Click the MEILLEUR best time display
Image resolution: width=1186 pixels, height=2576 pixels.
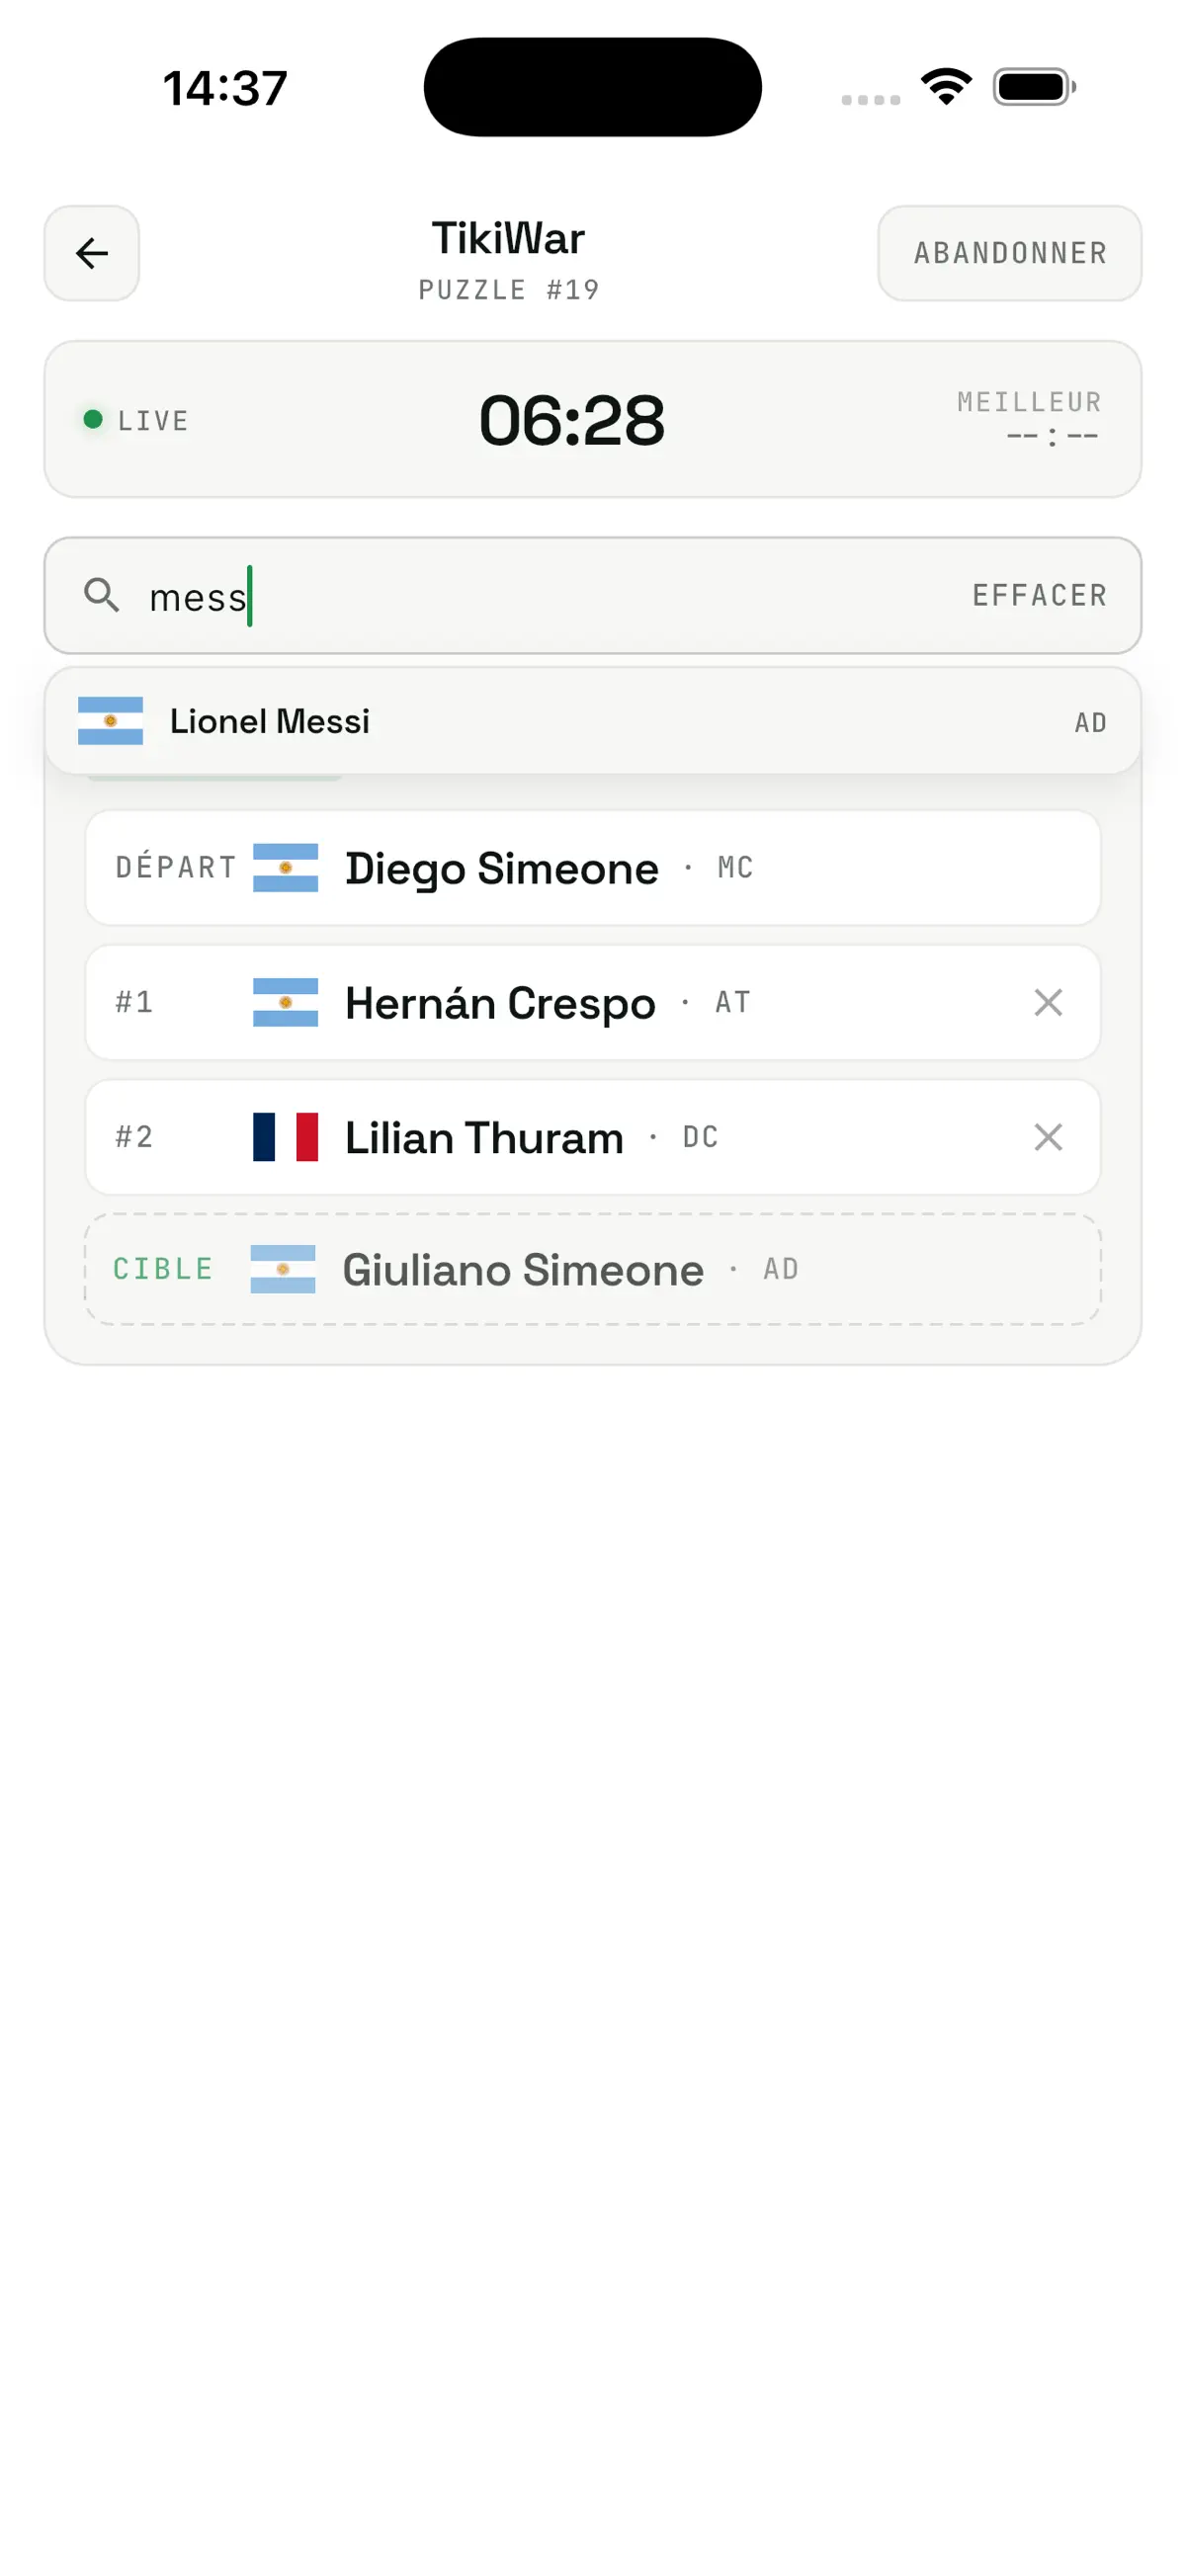[x=1029, y=417]
